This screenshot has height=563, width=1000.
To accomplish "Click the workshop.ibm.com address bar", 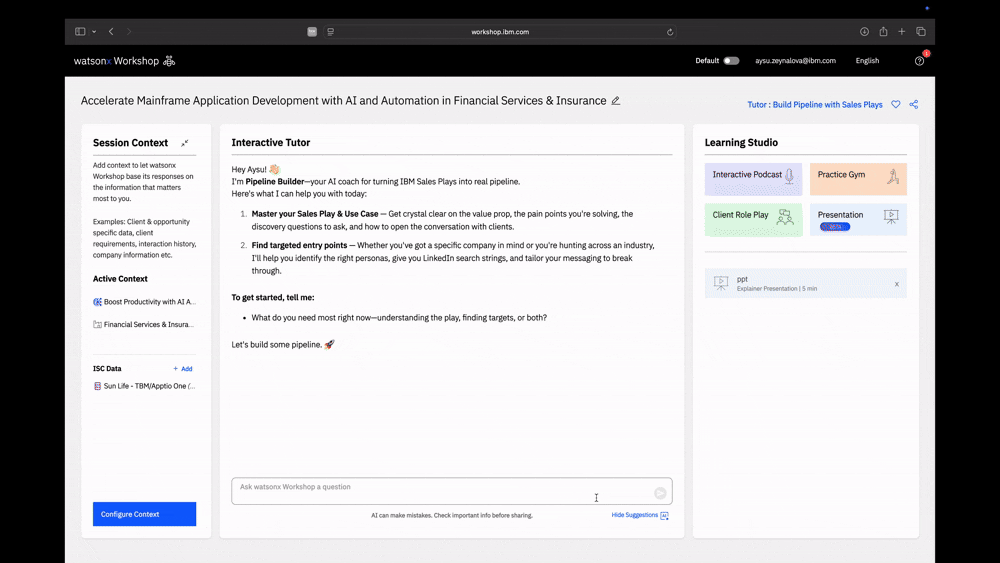I will tap(500, 32).
